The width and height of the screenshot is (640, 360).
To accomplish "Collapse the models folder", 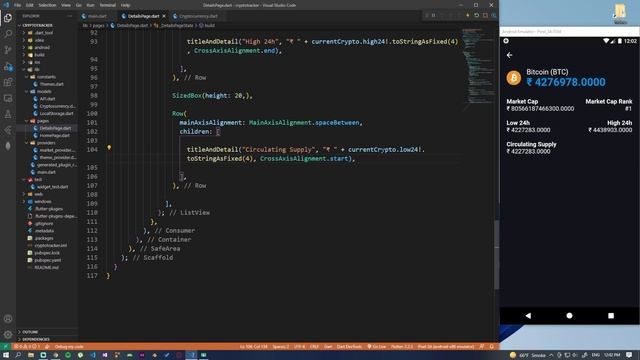I will click(x=44, y=91).
